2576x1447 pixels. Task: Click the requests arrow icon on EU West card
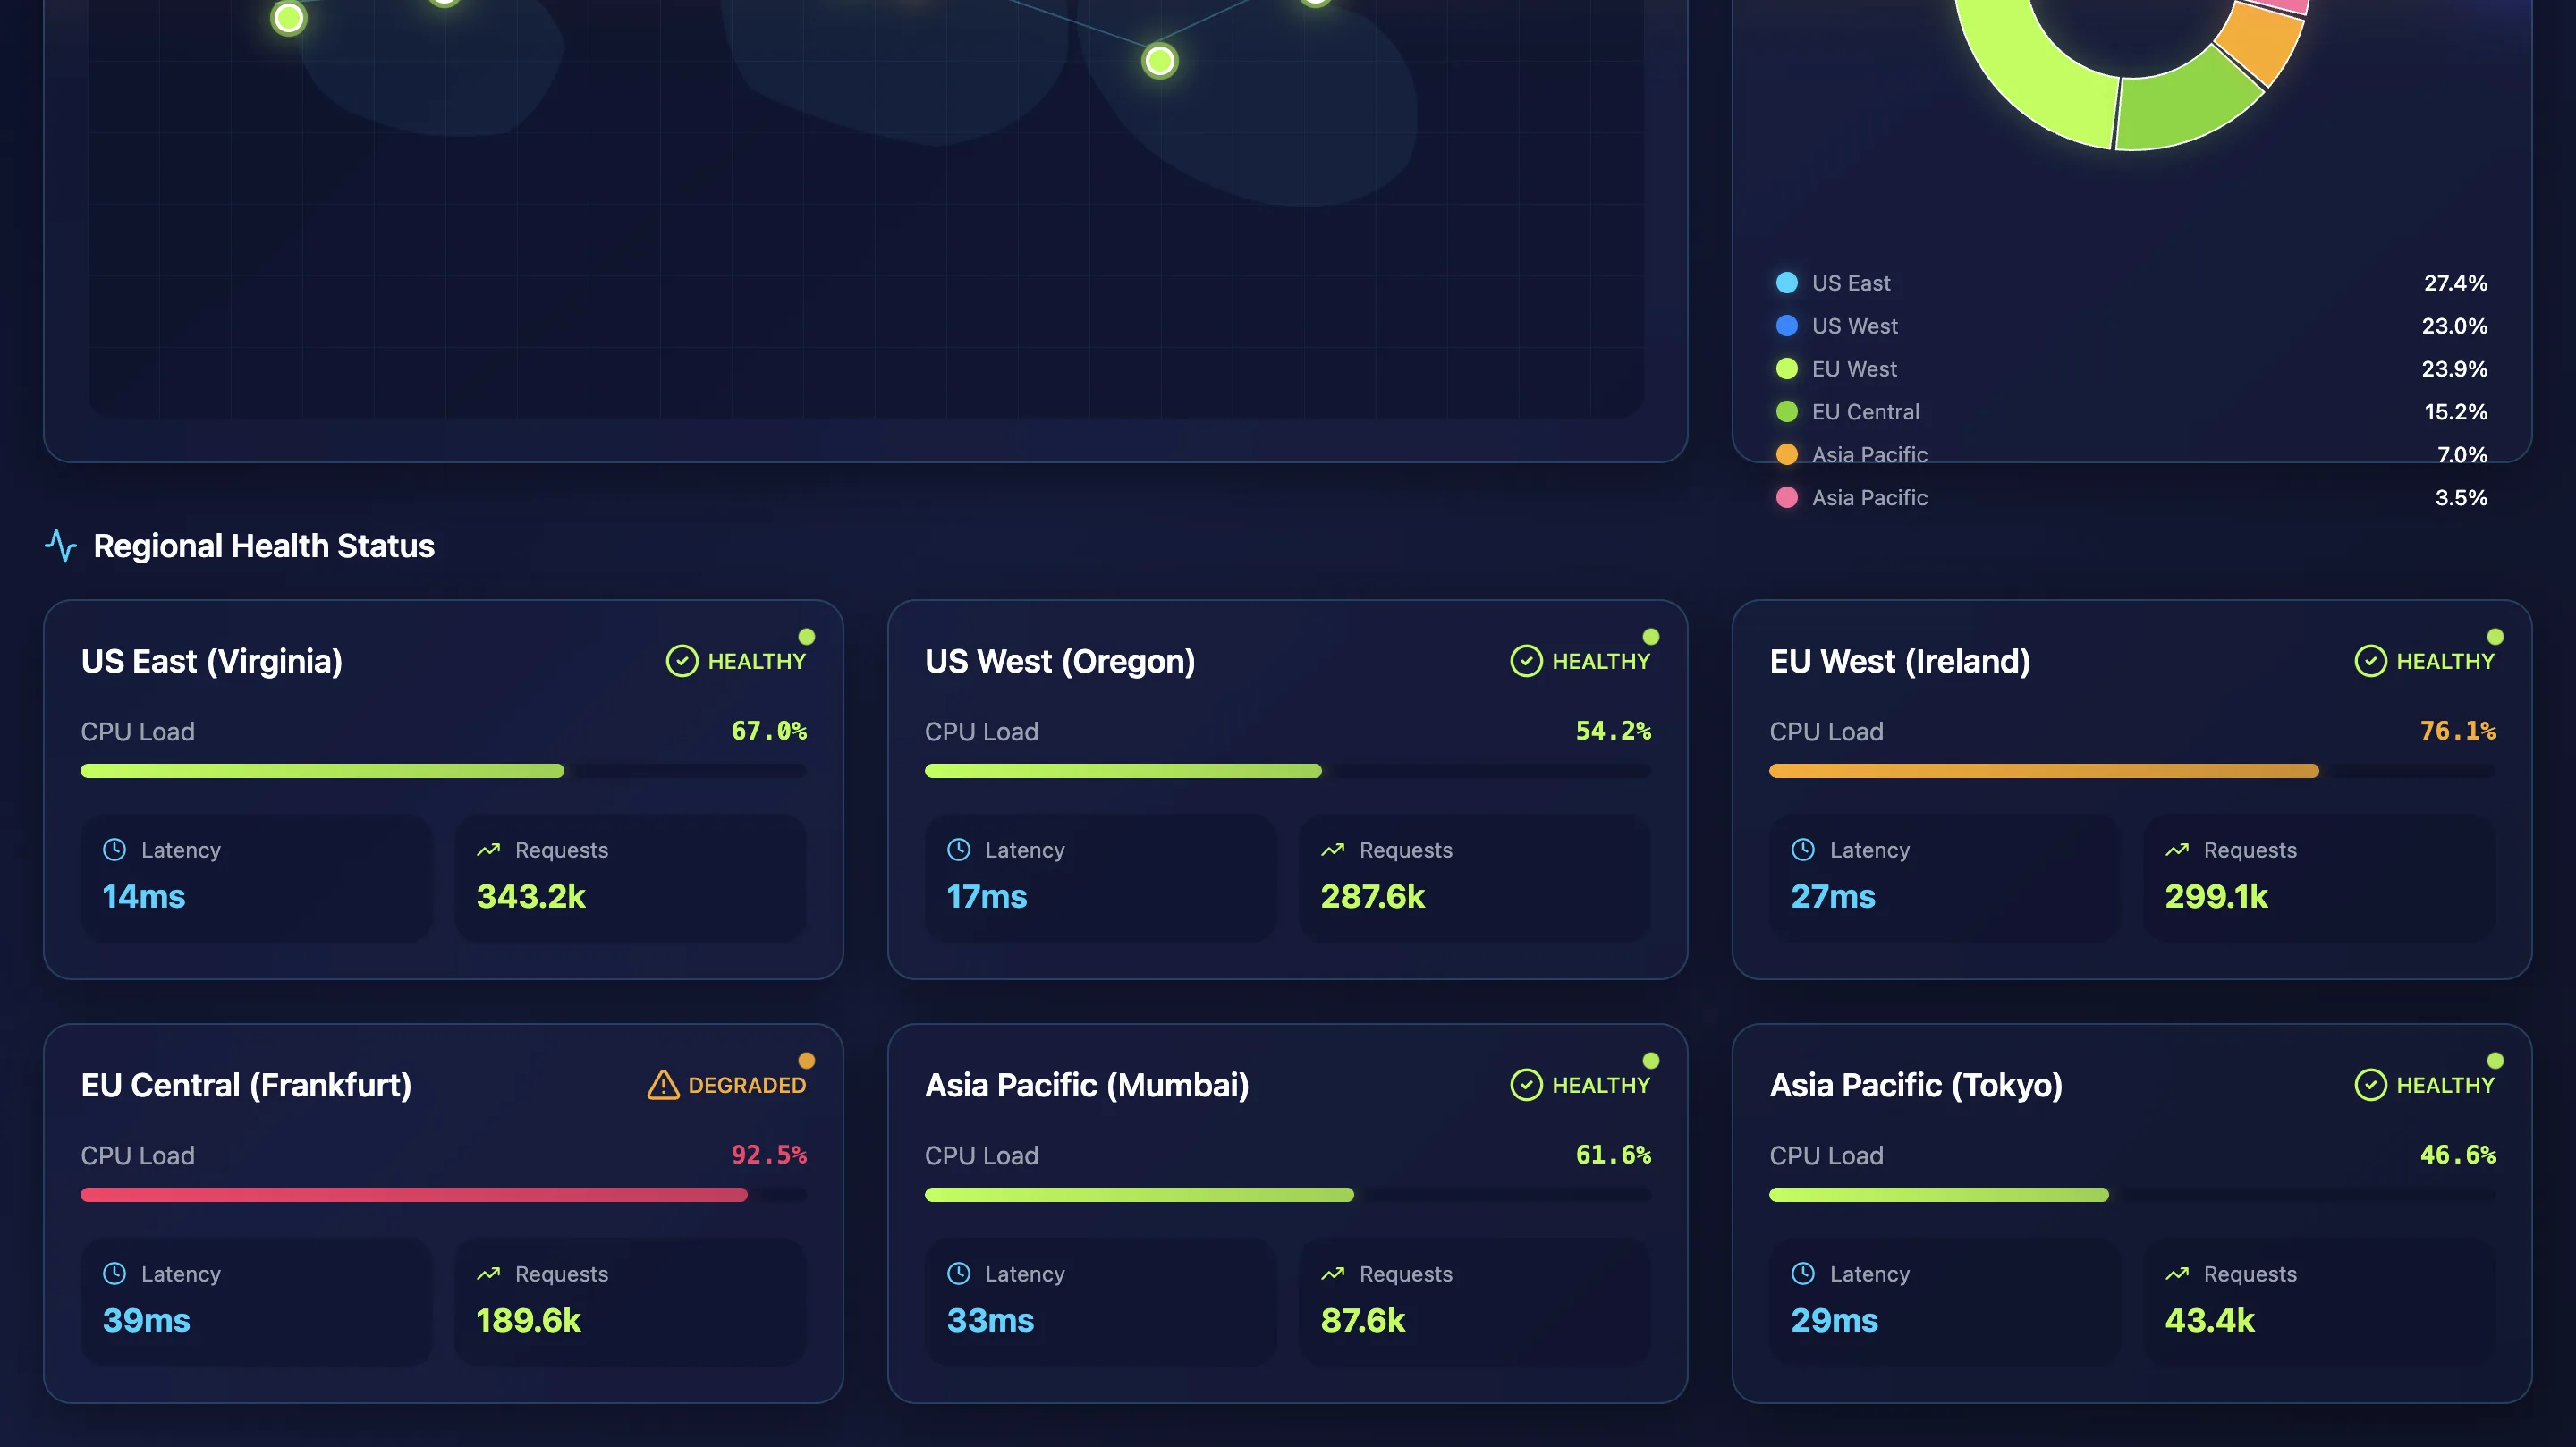tap(2176, 849)
